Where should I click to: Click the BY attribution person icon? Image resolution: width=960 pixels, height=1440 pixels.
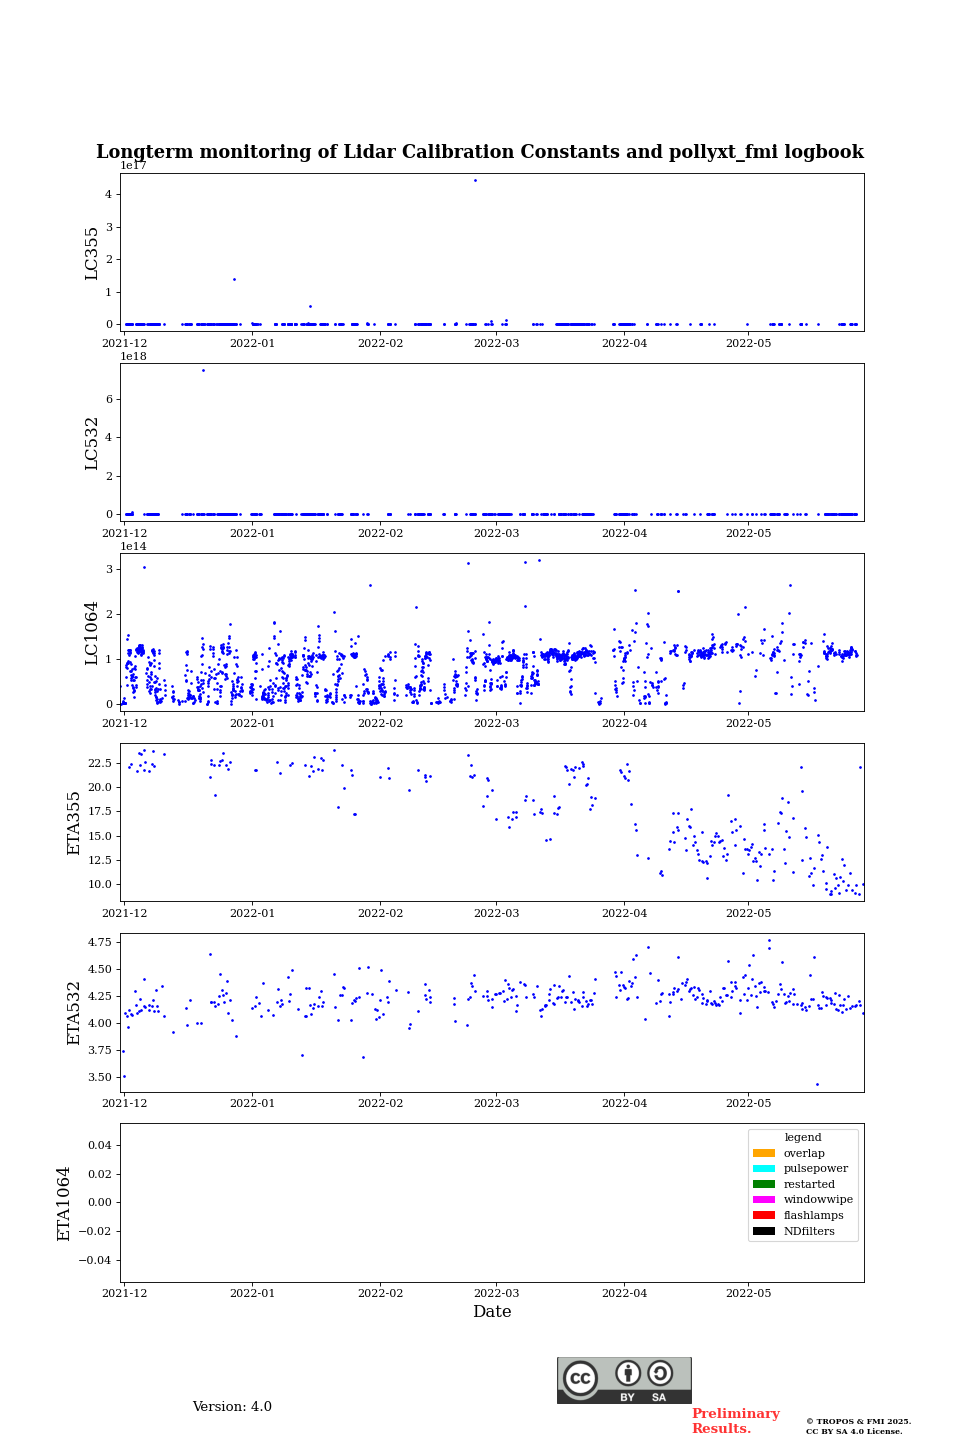[628, 1373]
